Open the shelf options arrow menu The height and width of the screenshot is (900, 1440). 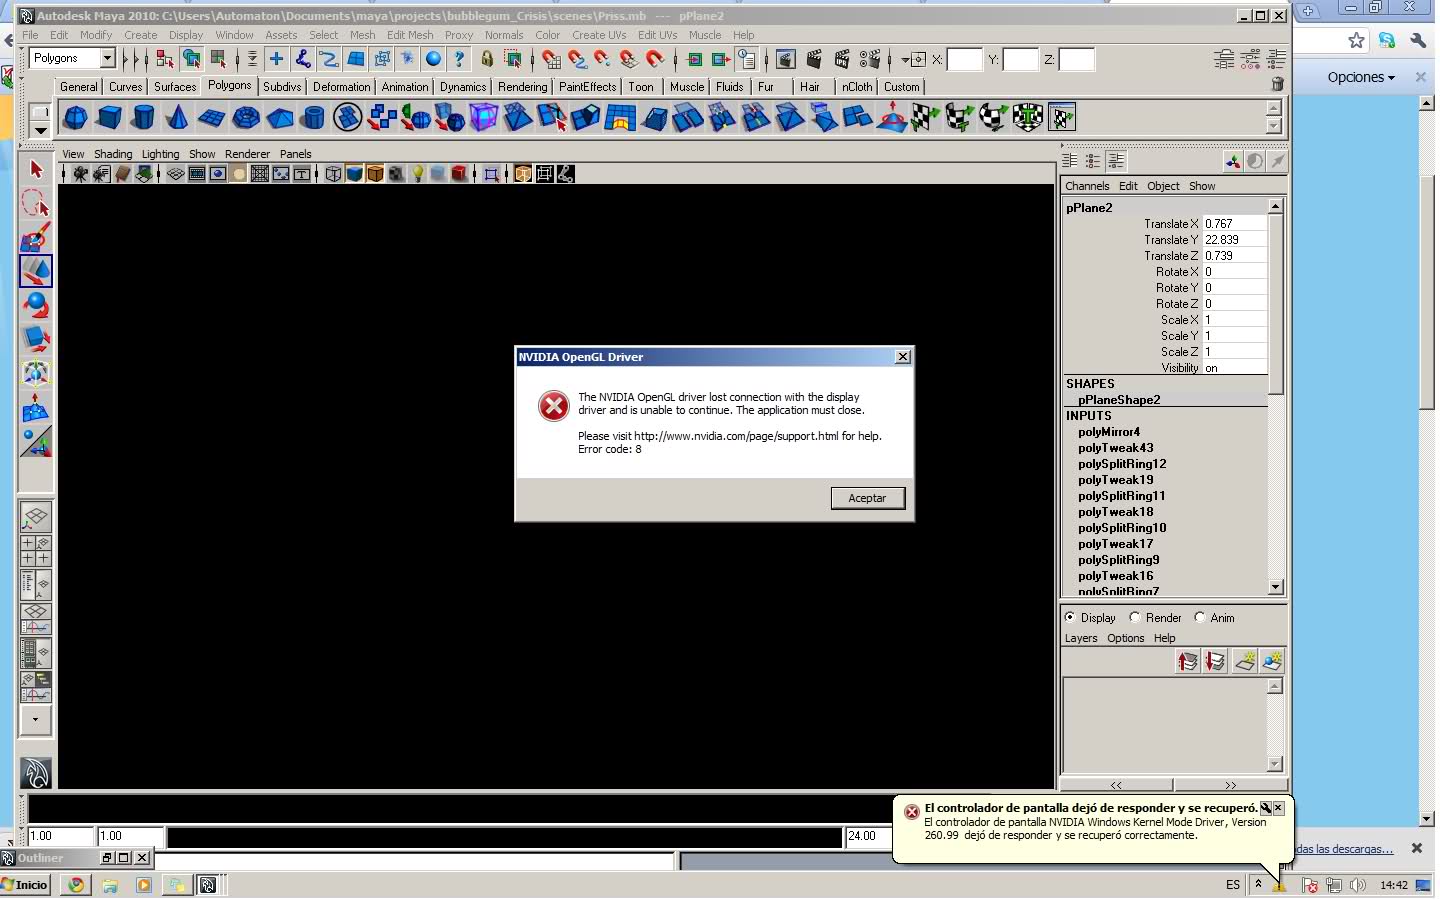coord(40,130)
